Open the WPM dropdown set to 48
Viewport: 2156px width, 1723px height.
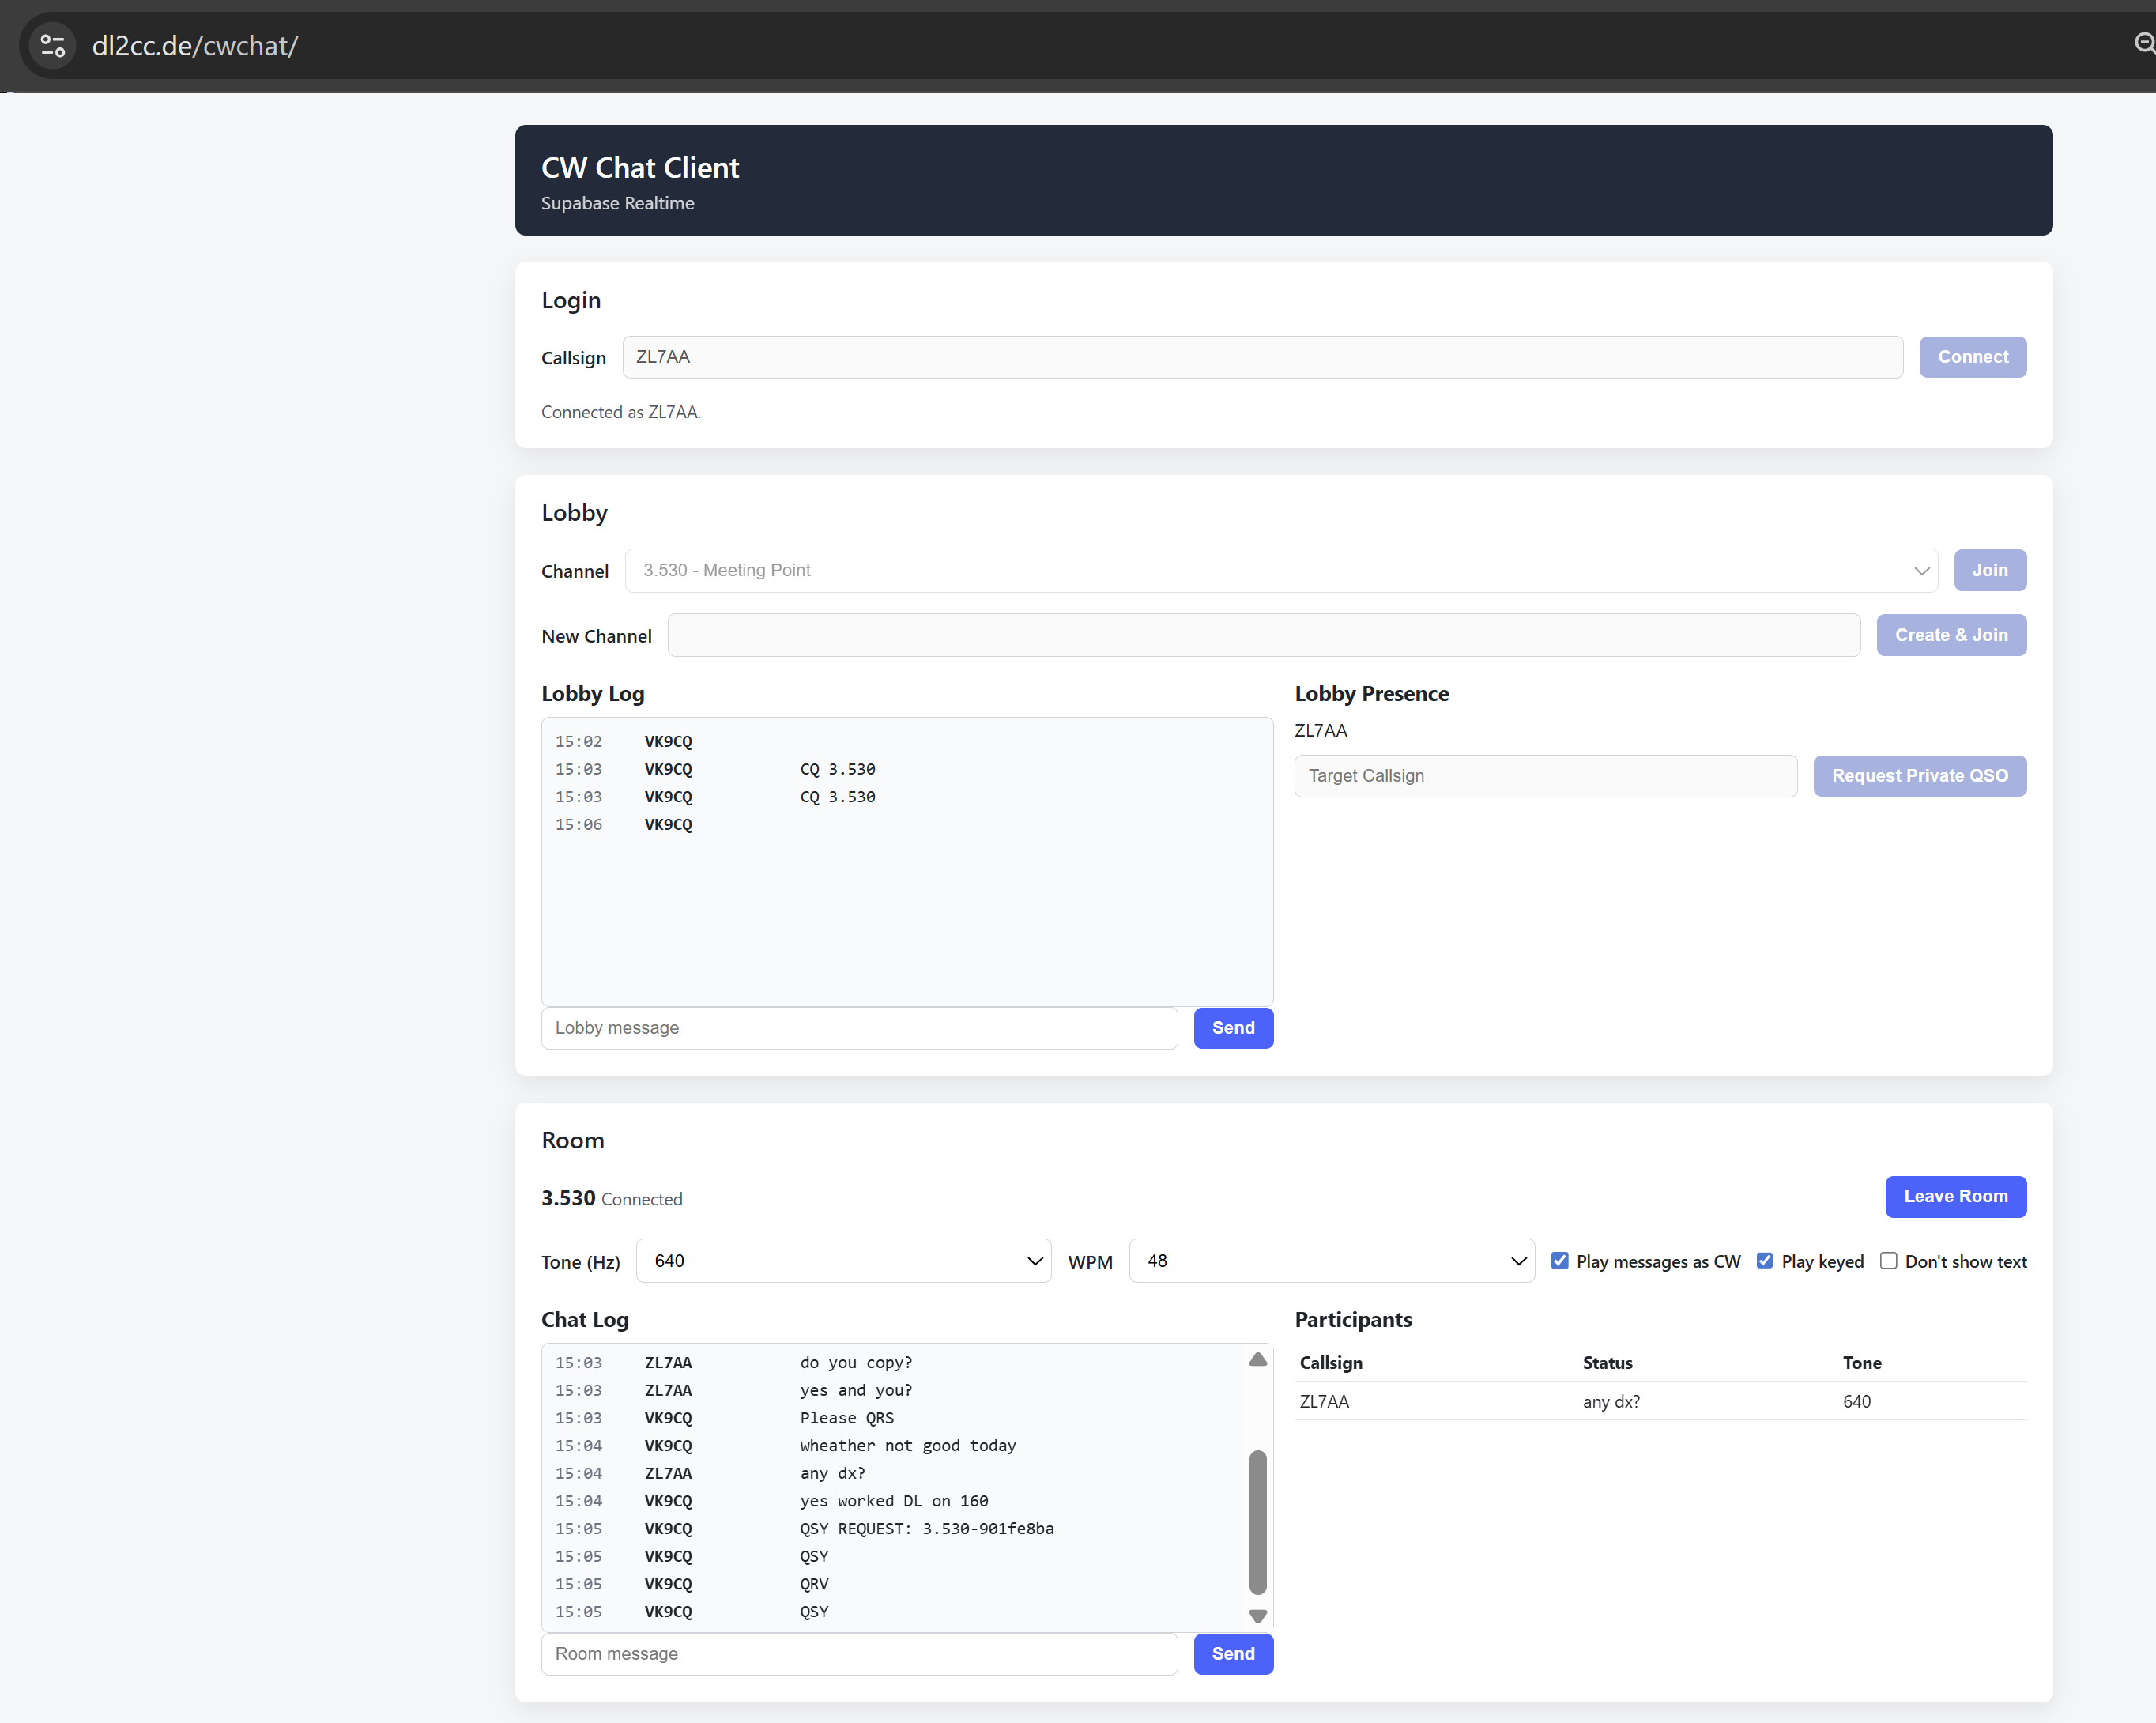(1331, 1261)
